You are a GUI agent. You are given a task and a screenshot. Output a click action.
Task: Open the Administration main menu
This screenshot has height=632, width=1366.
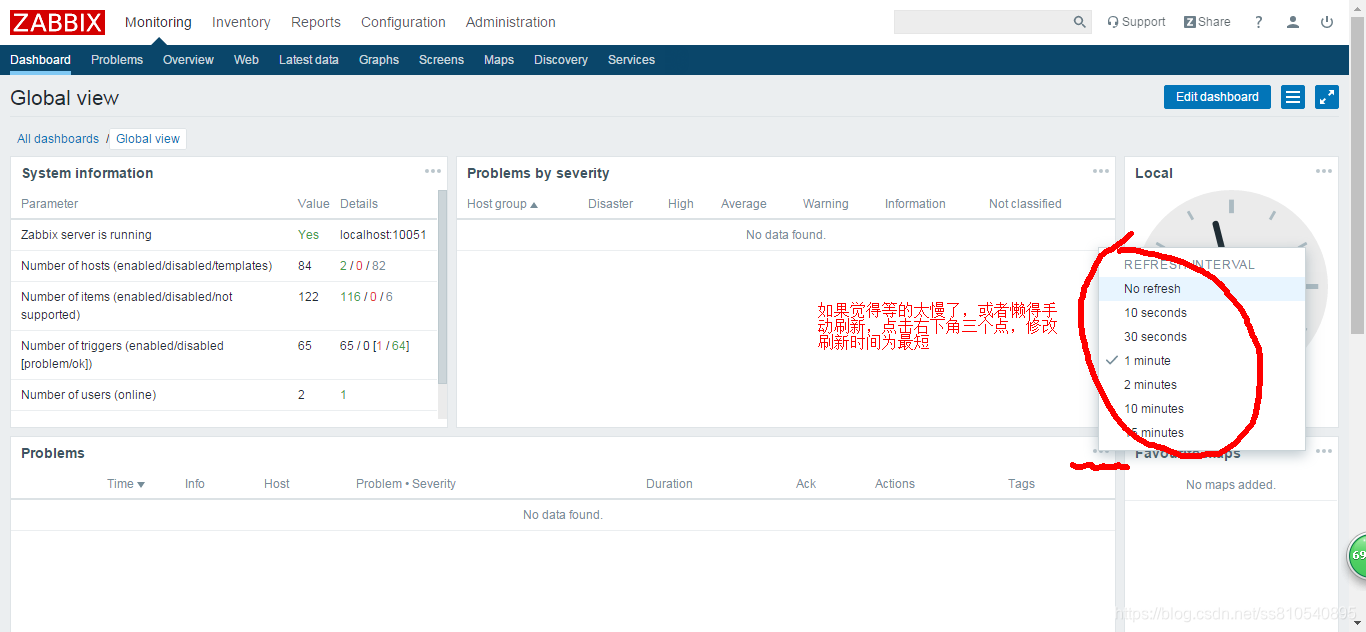click(511, 22)
